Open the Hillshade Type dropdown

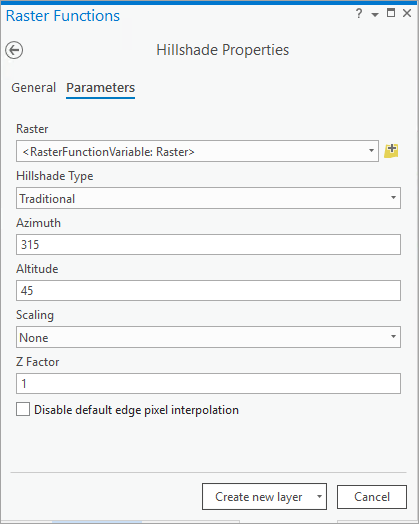(393, 198)
